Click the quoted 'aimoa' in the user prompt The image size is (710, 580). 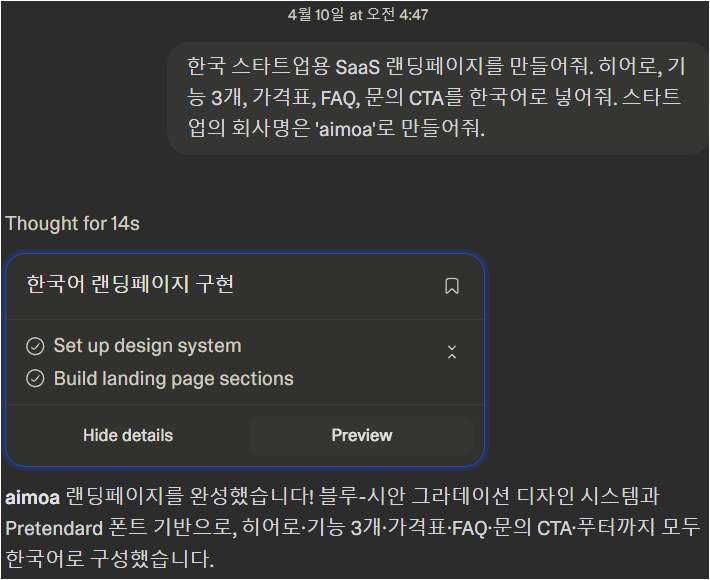click(x=344, y=130)
